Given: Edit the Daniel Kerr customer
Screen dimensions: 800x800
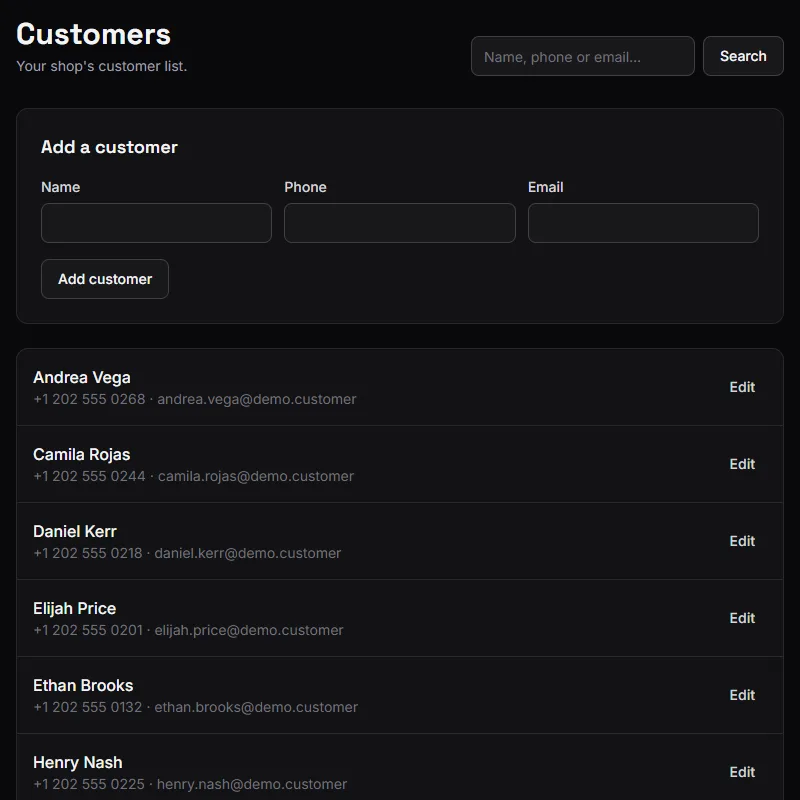Looking at the screenshot, I should pos(742,541).
